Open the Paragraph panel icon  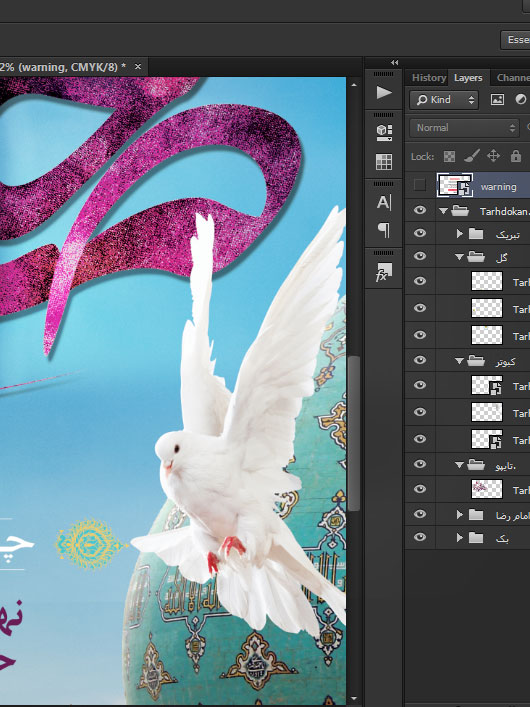point(384,230)
